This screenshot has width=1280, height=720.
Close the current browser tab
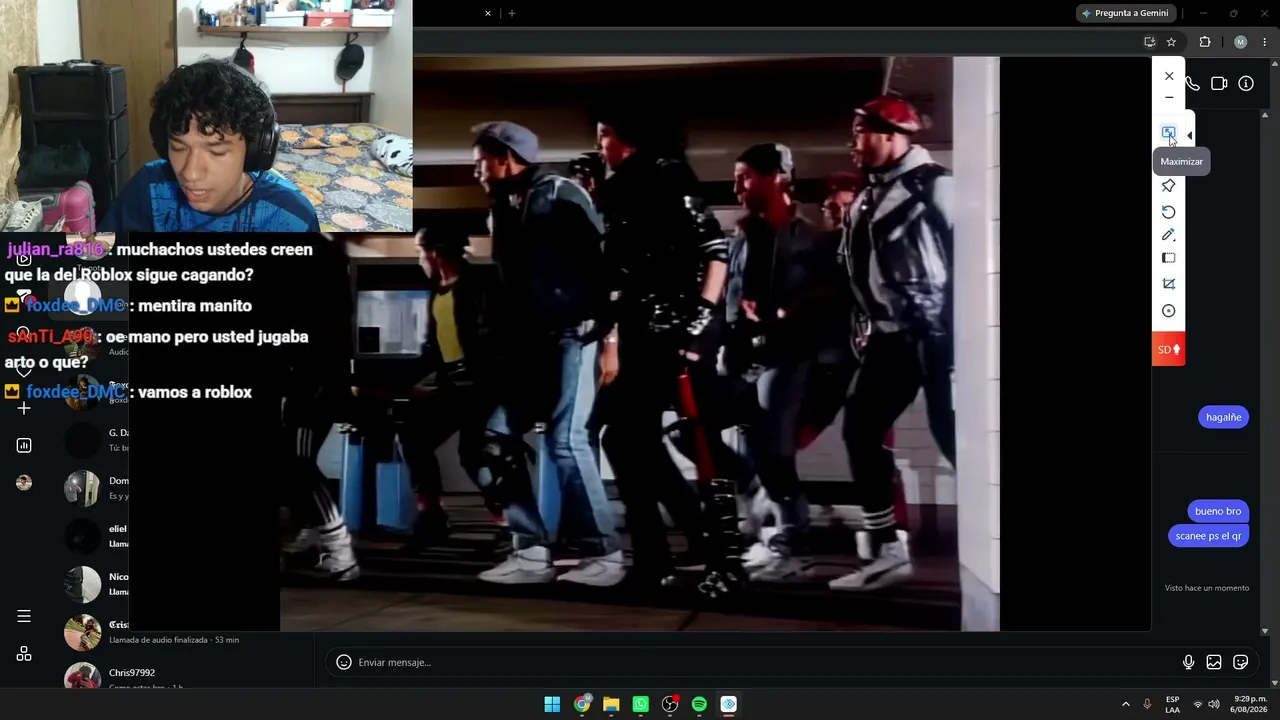(x=488, y=13)
